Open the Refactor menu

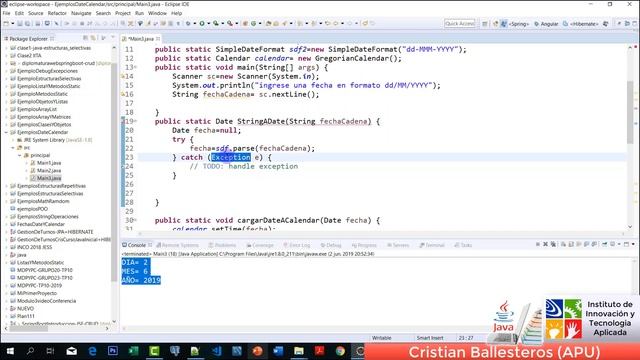pyautogui.click(x=57, y=13)
